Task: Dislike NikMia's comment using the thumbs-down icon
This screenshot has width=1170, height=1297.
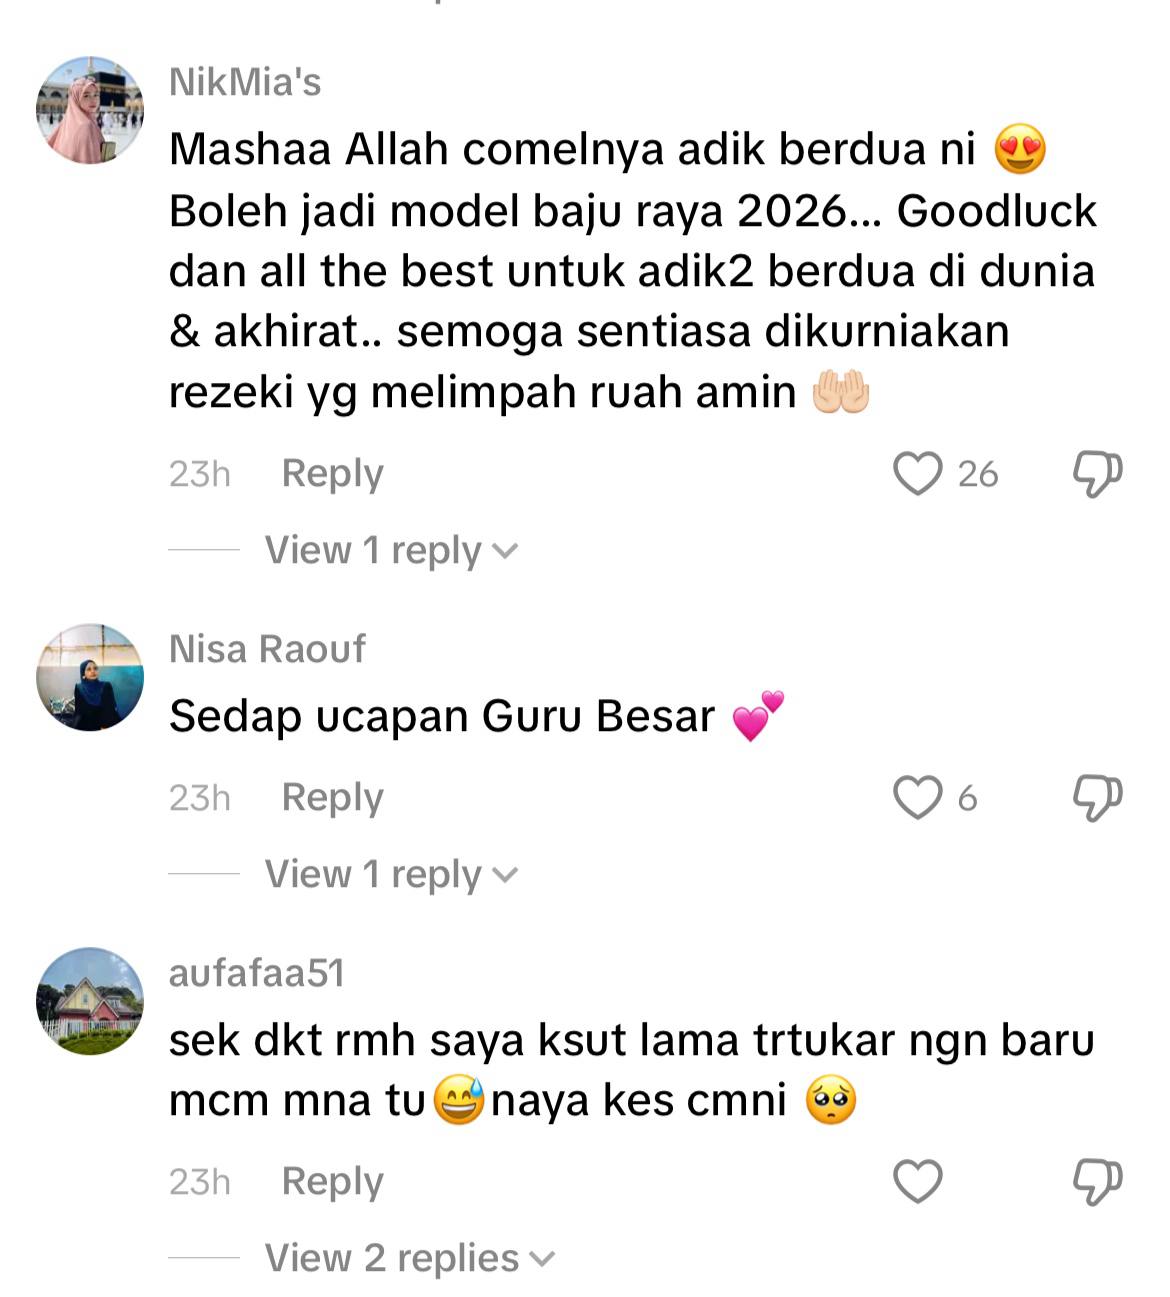Action: [x=1097, y=474]
